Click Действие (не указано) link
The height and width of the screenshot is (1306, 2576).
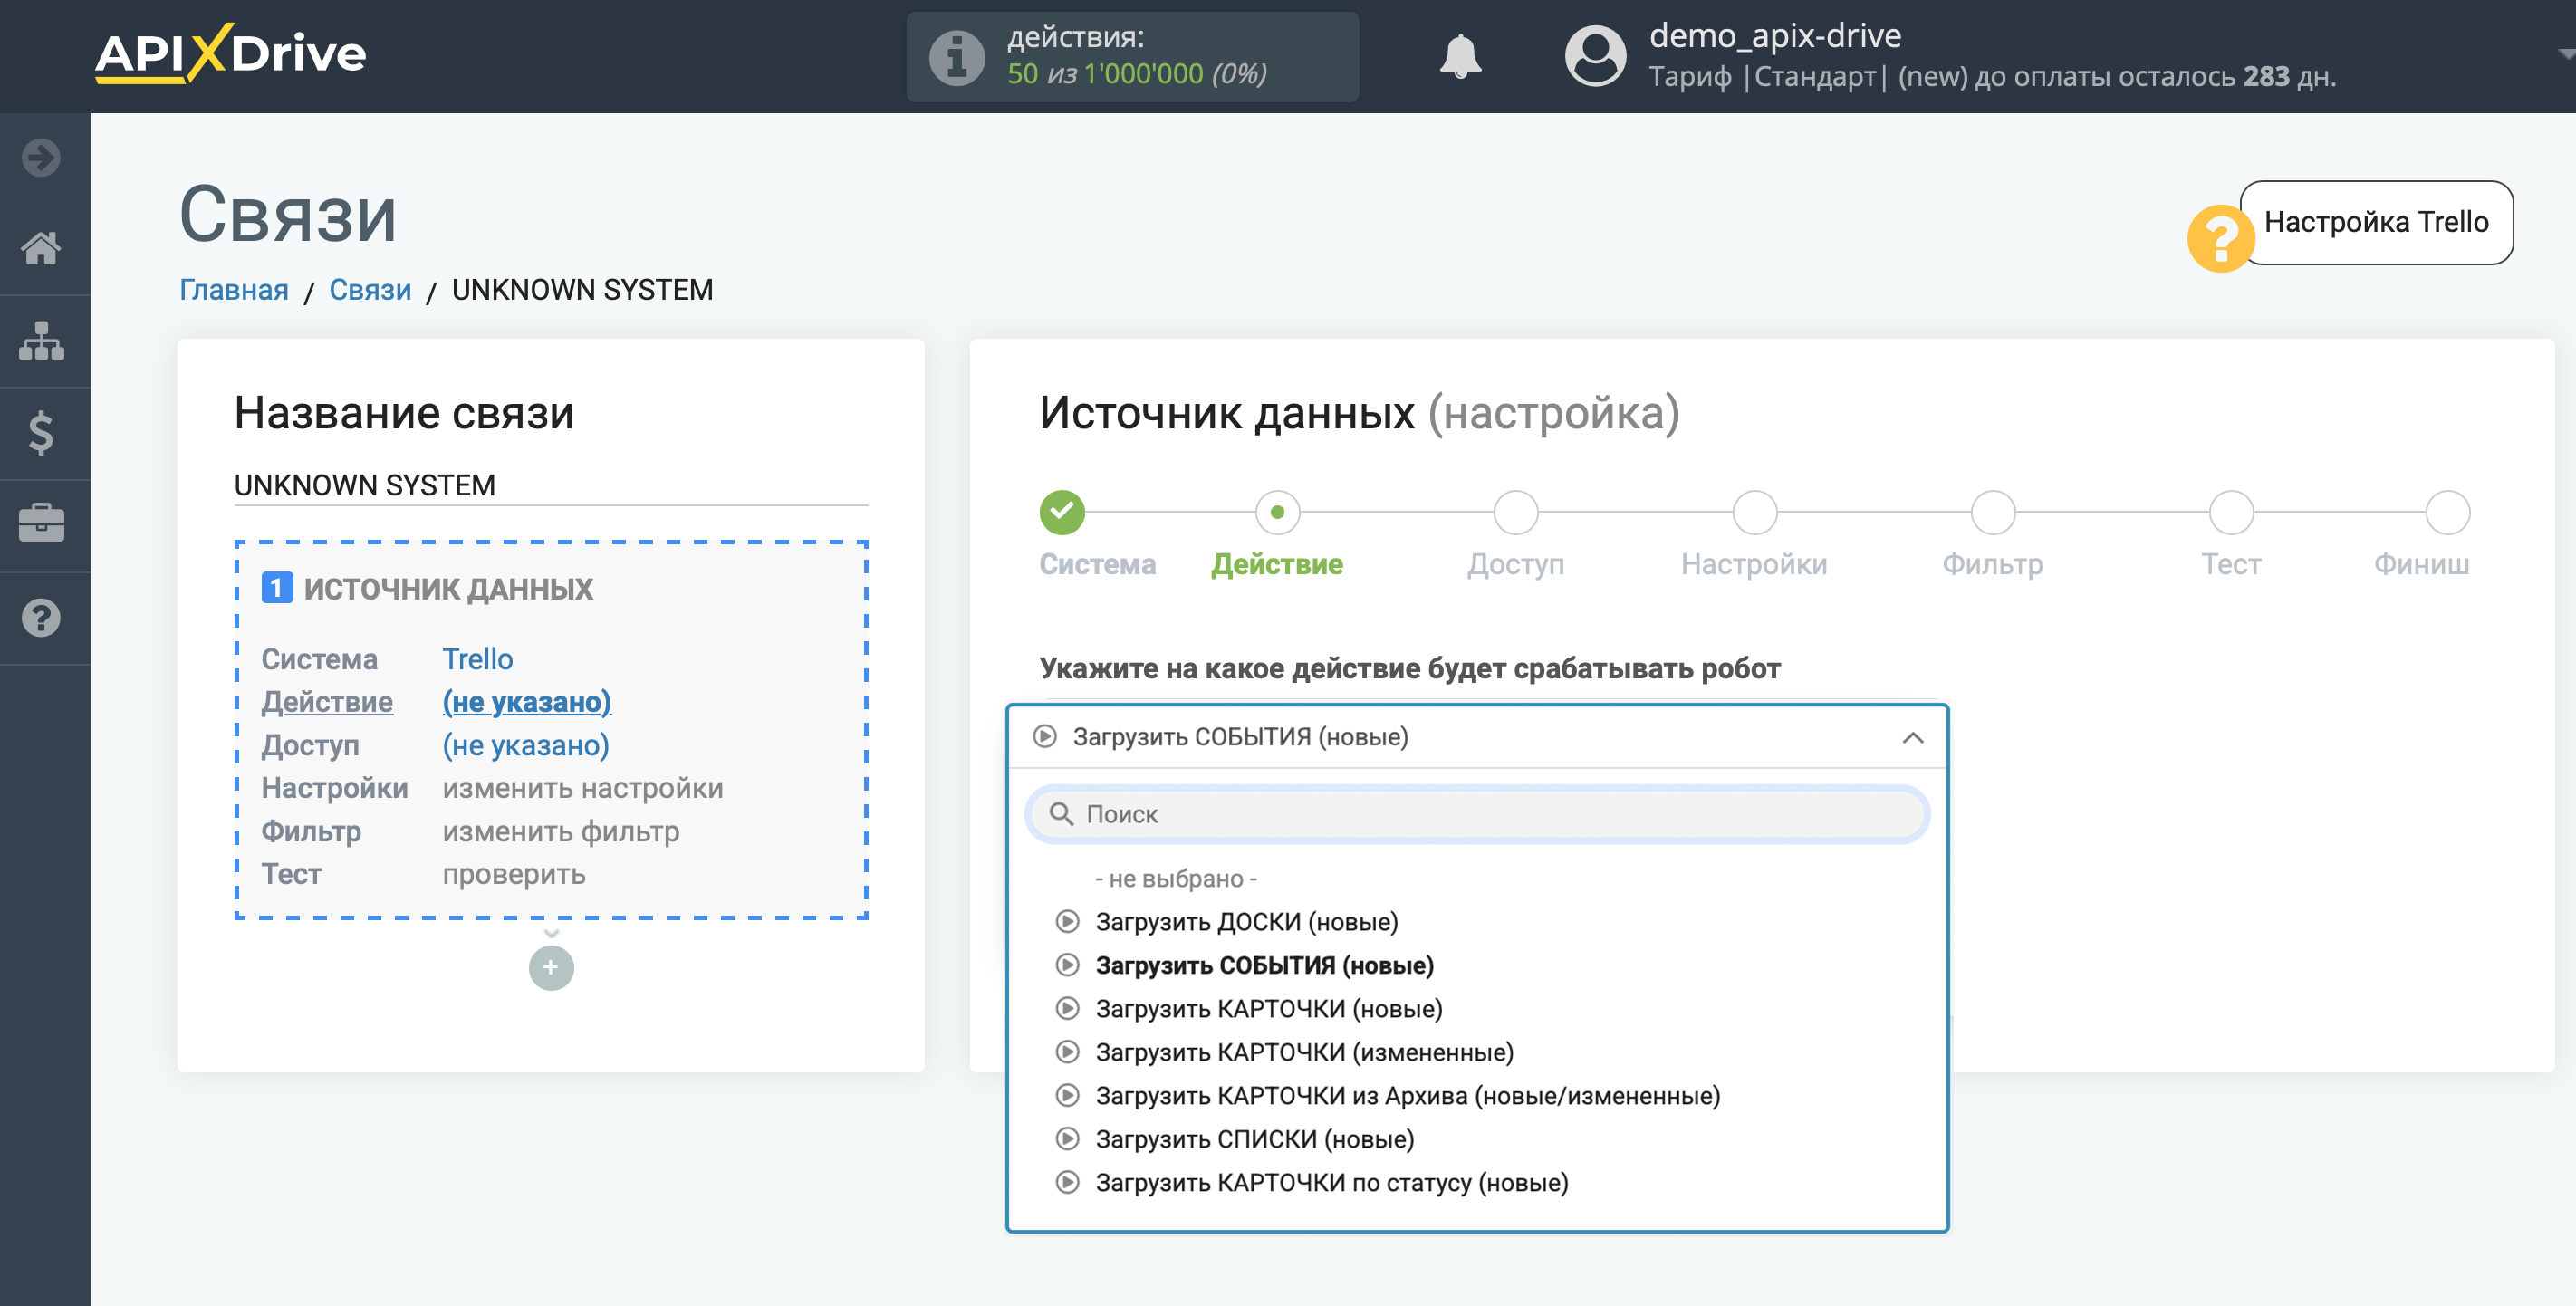(x=527, y=702)
